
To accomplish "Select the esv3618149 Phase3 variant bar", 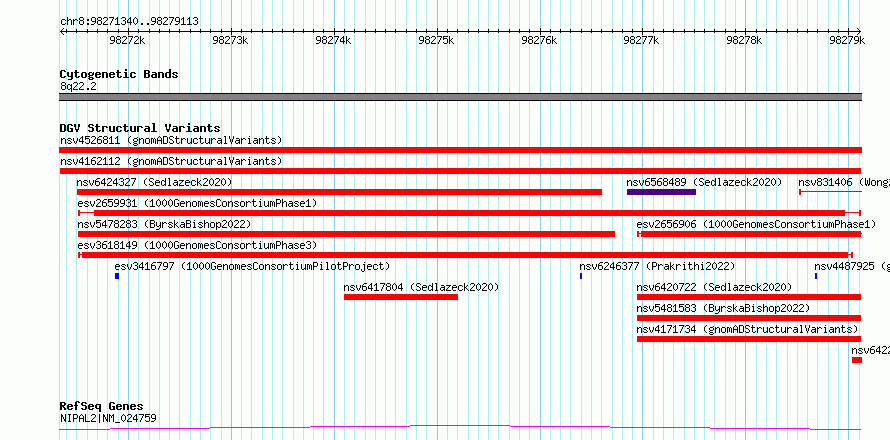I will pos(465,255).
